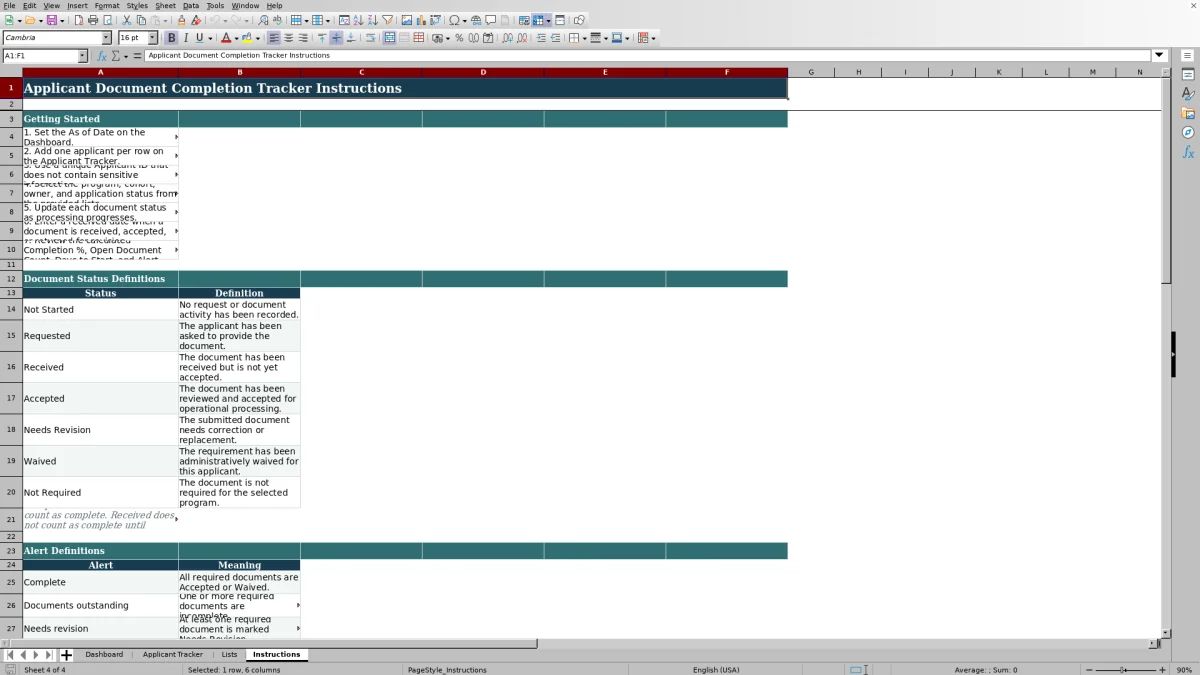
Task: Apply AutoFilter with the funnel icon
Action: pos(388,20)
